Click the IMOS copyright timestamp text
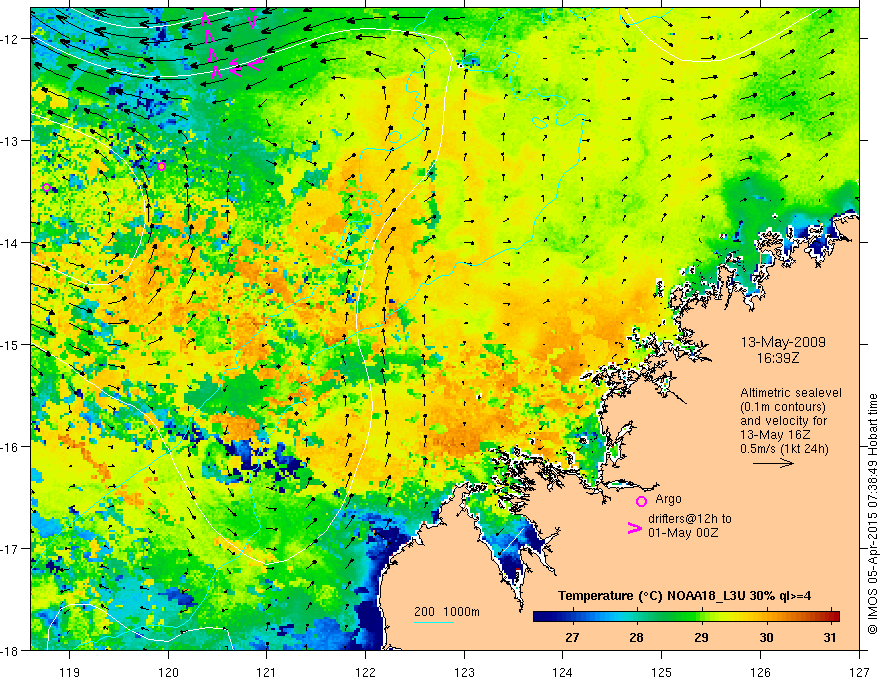This screenshot has height=680, width=880. (872, 514)
